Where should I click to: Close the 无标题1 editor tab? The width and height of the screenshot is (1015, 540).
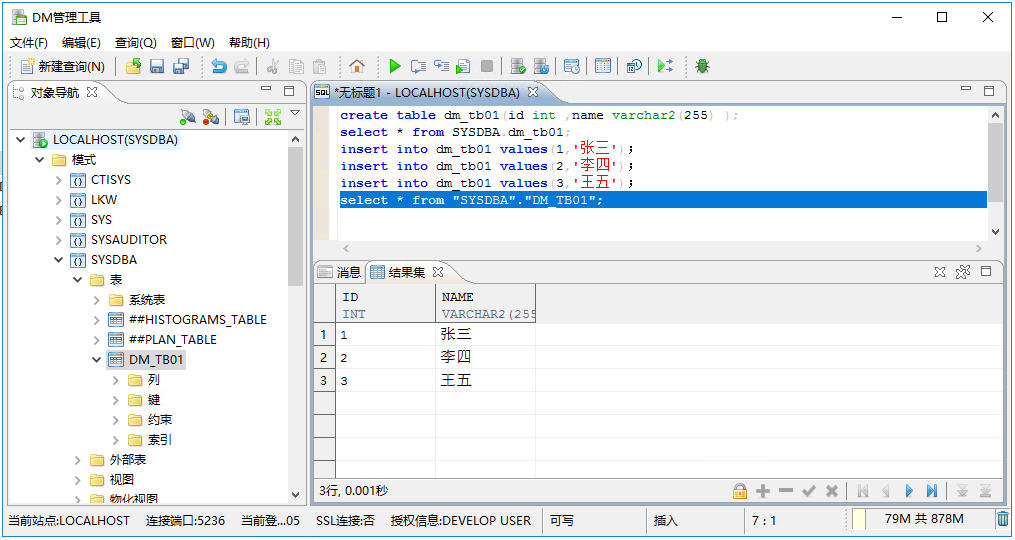[533, 92]
